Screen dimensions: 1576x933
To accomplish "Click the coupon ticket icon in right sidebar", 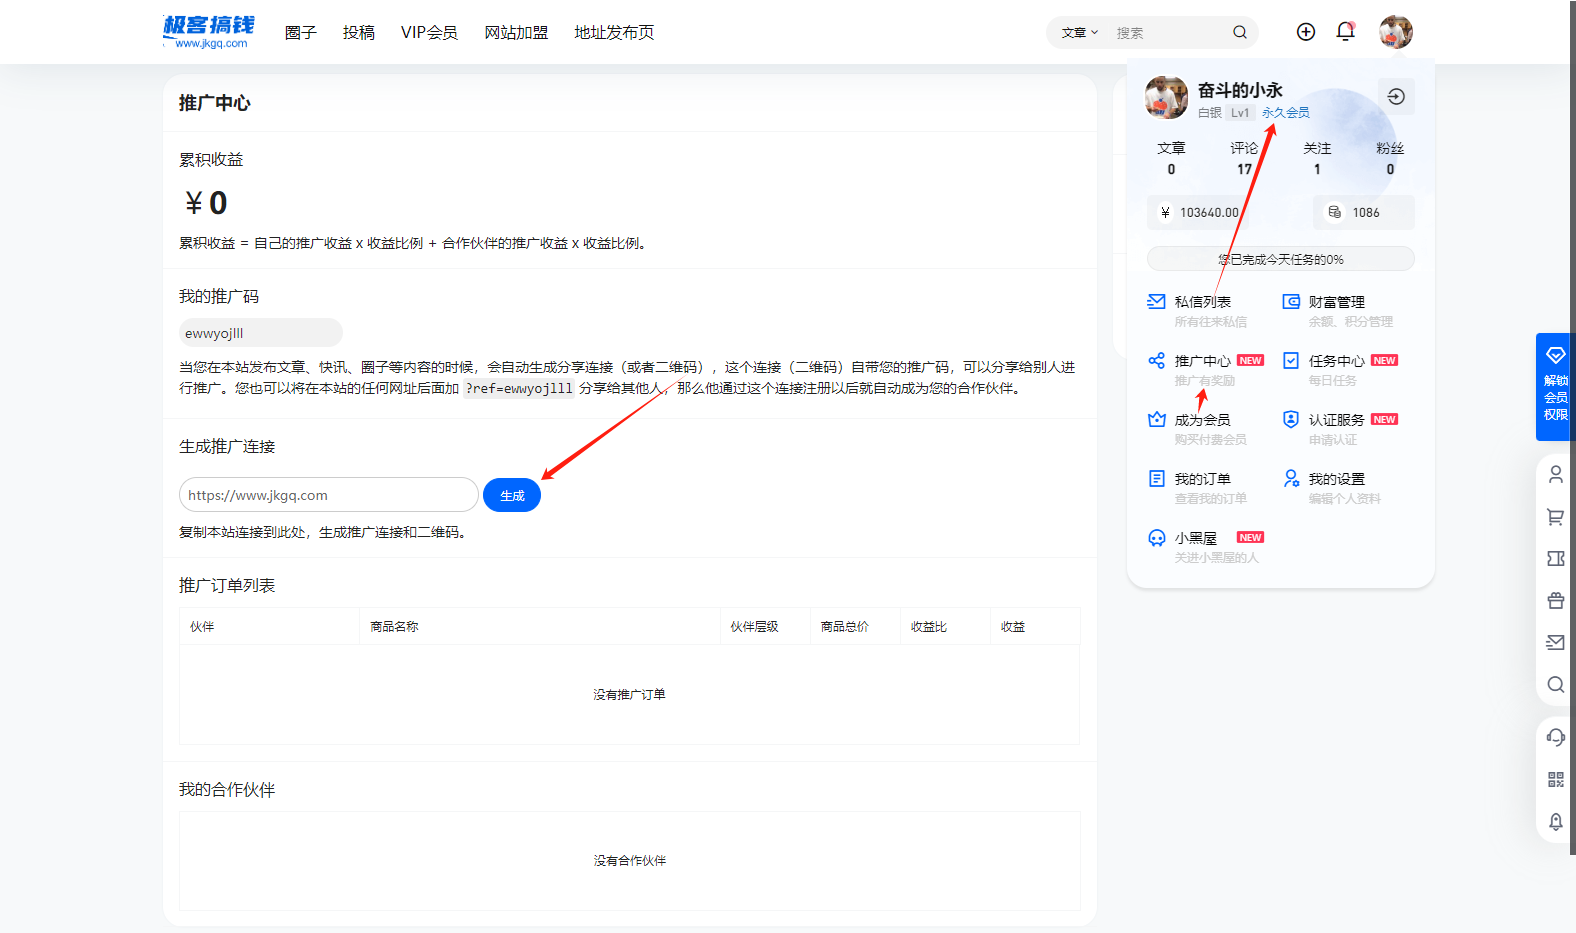I will 1555,559.
